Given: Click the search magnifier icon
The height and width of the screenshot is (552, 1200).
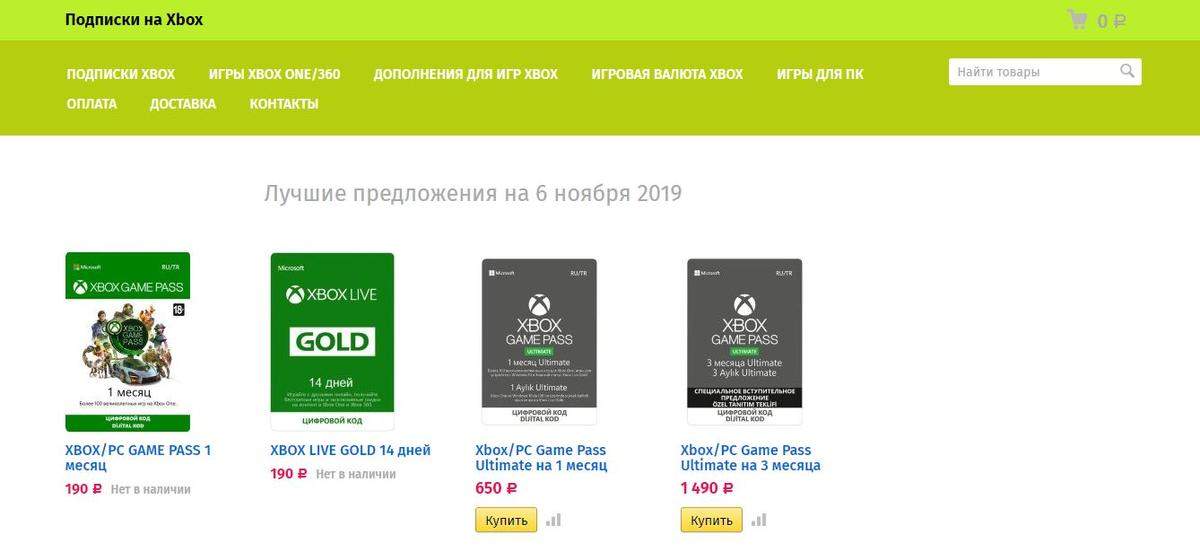Looking at the screenshot, I should click(x=1127, y=71).
